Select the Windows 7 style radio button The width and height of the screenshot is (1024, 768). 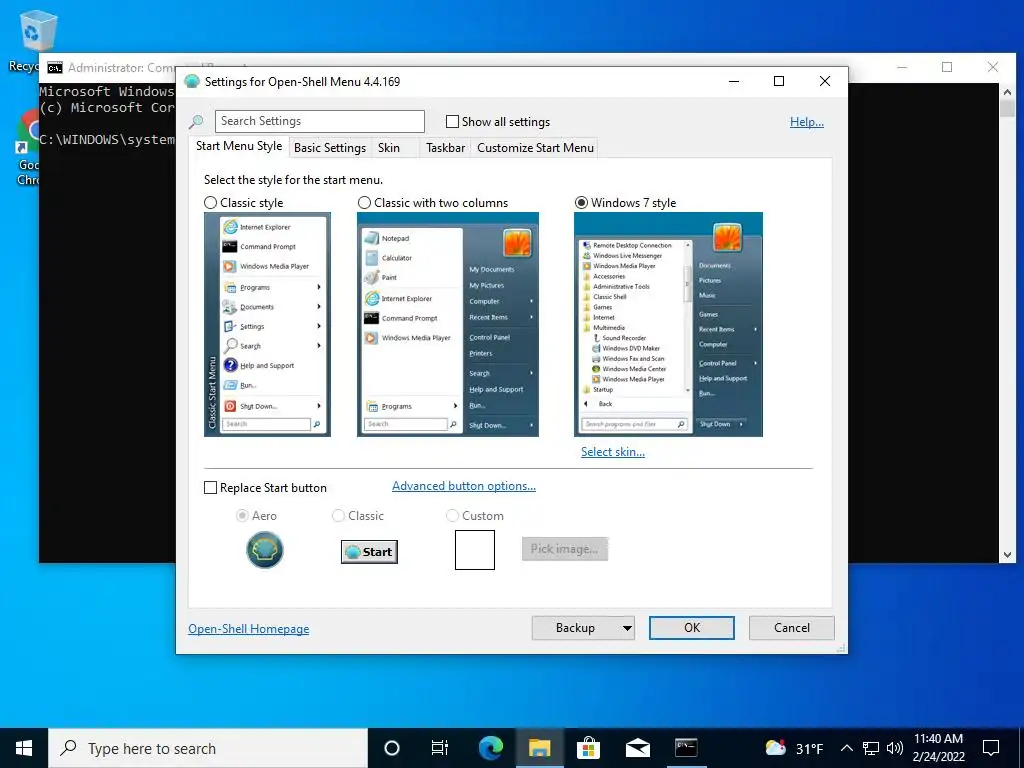click(581, 203)
